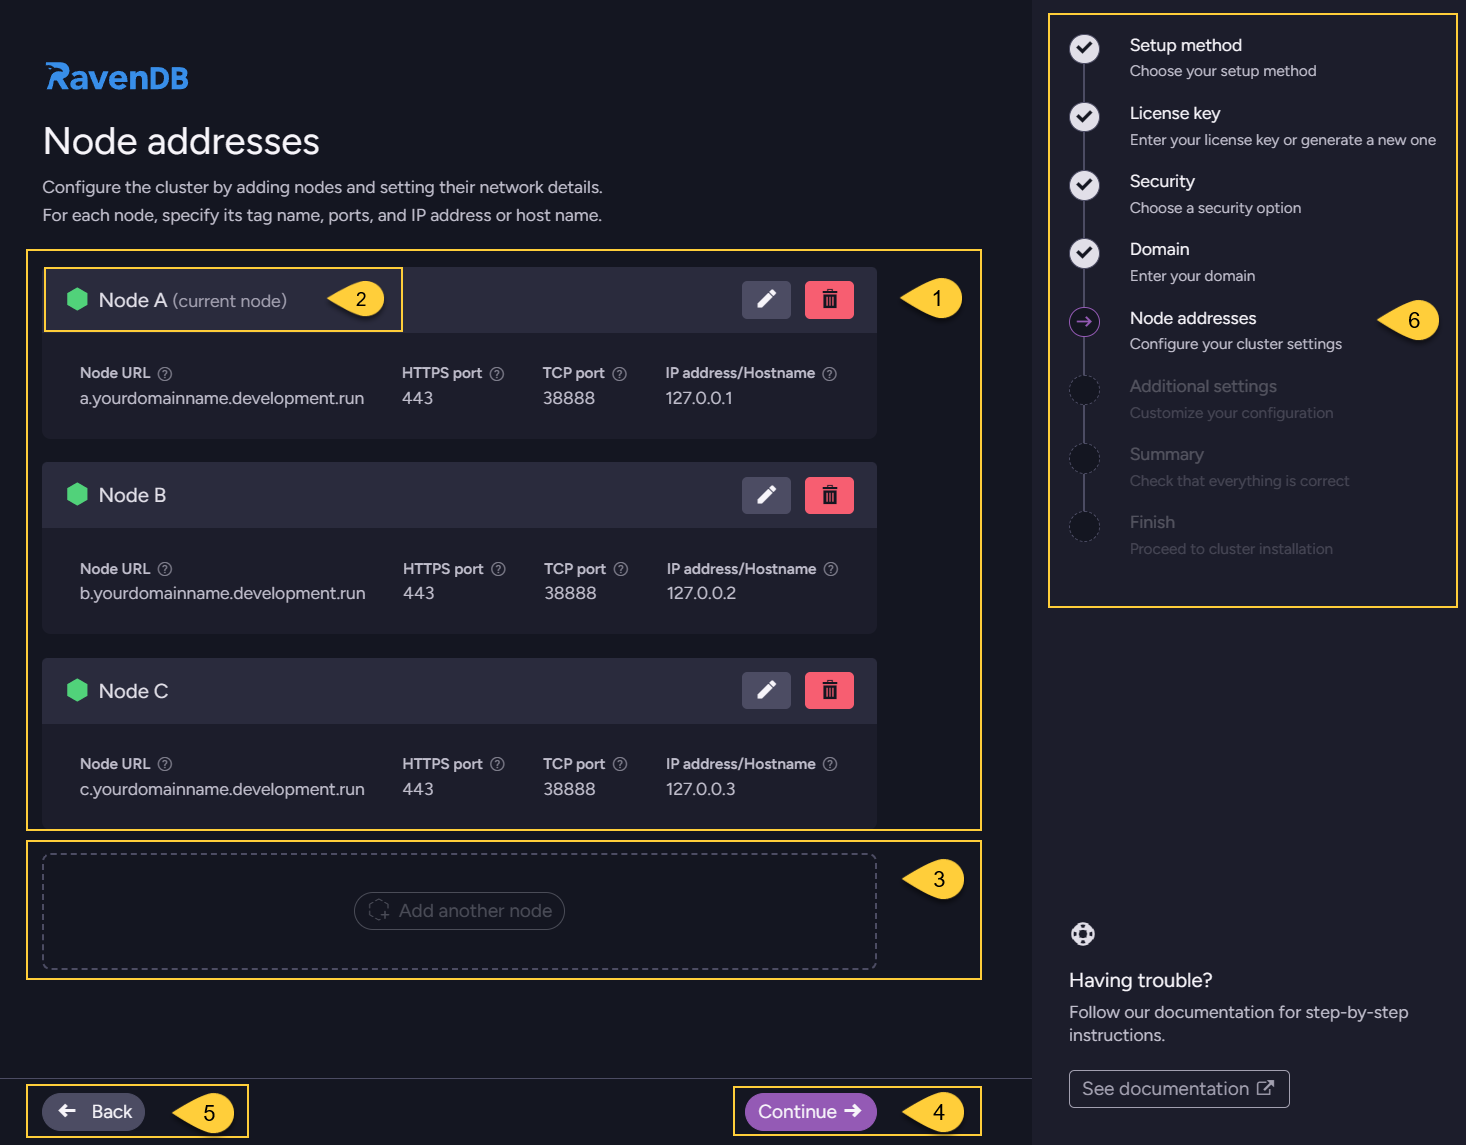Delete Node A with trash icon
The height and width of the screenshot is (1145, 1466).
829,299
